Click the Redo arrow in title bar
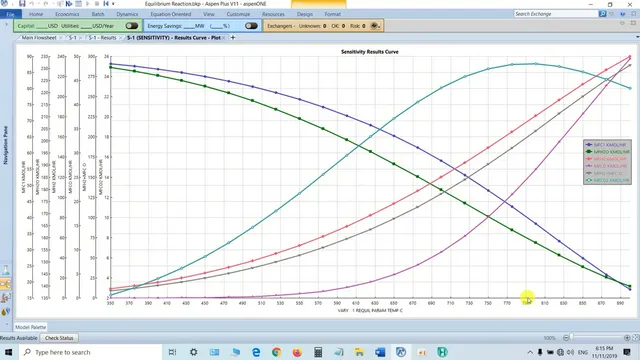640x360 pixels. click(x=46, y=4)
